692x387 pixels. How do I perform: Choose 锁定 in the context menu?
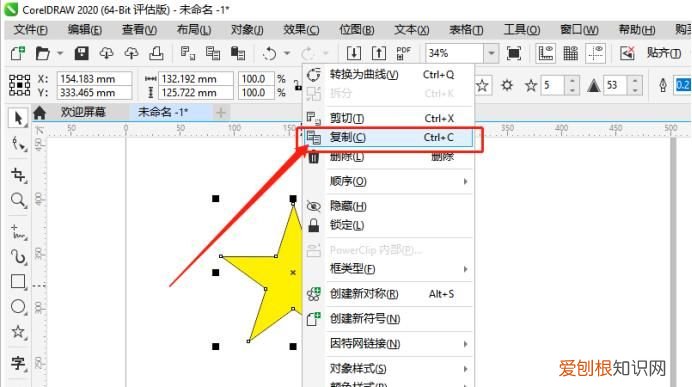(388, 225)
